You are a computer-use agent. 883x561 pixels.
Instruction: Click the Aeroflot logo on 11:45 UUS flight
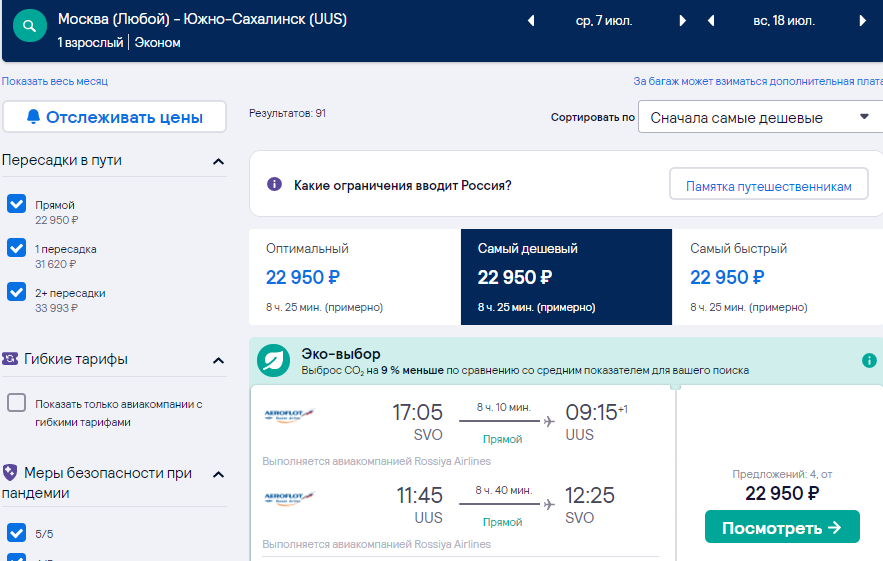289,498
